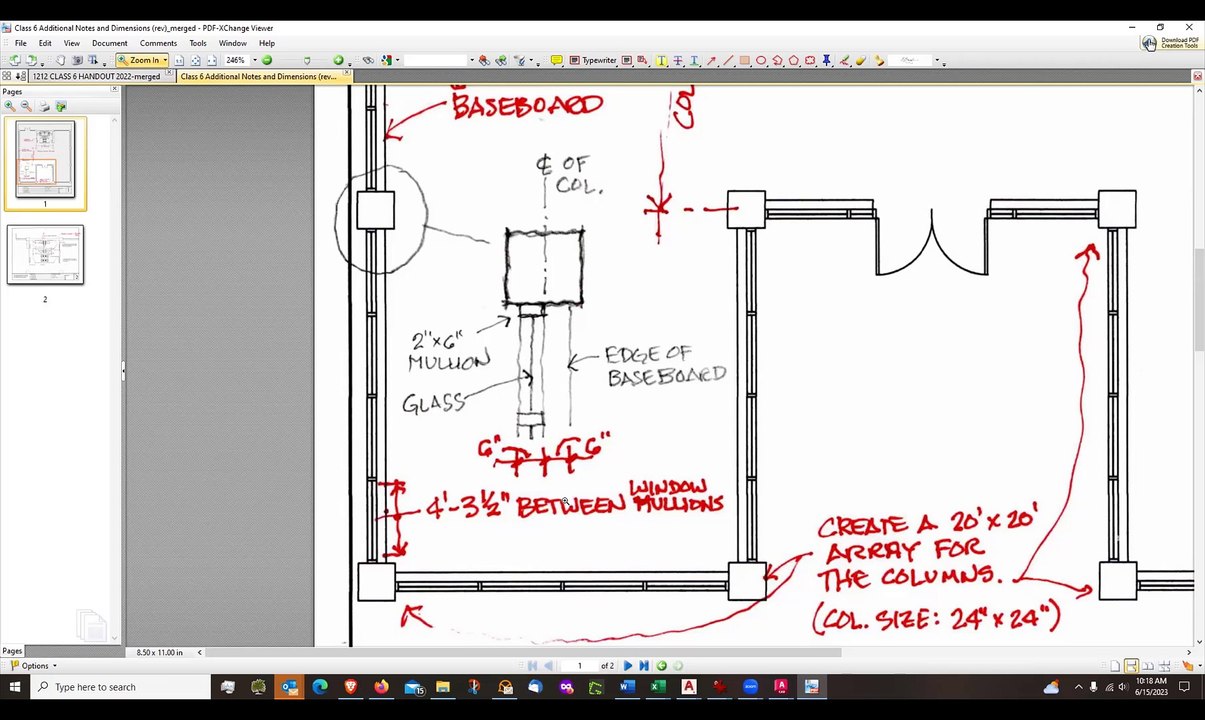1205x720 pixels.
Task: Open the search box dropdown arrow
Action: pos(472,60)
